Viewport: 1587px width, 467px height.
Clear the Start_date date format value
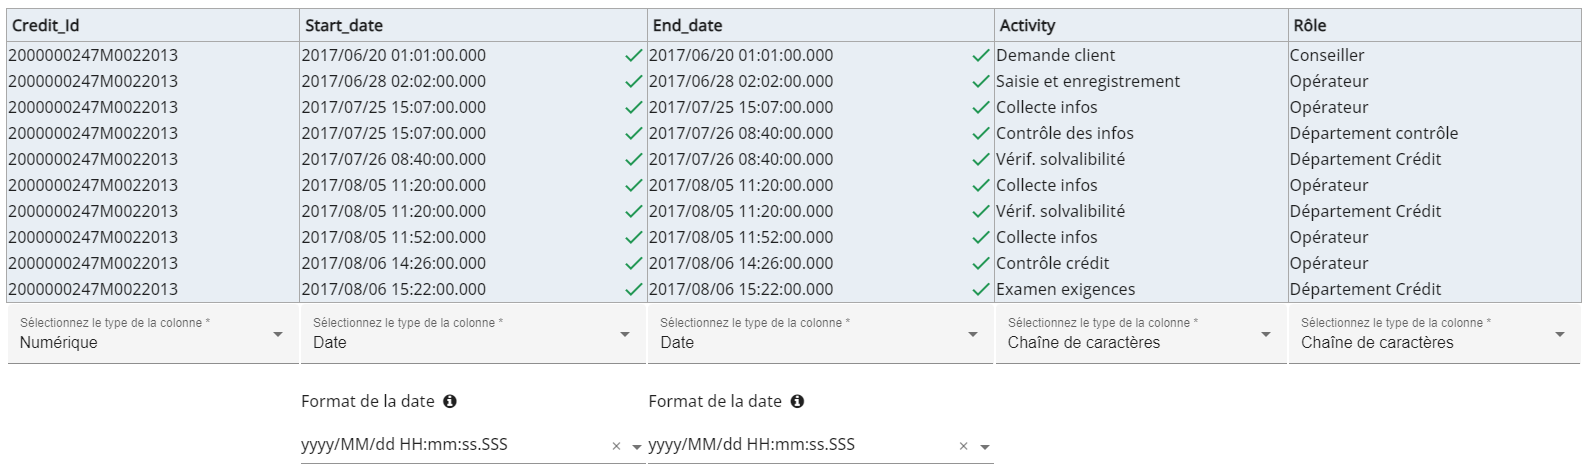coord(616,447)
